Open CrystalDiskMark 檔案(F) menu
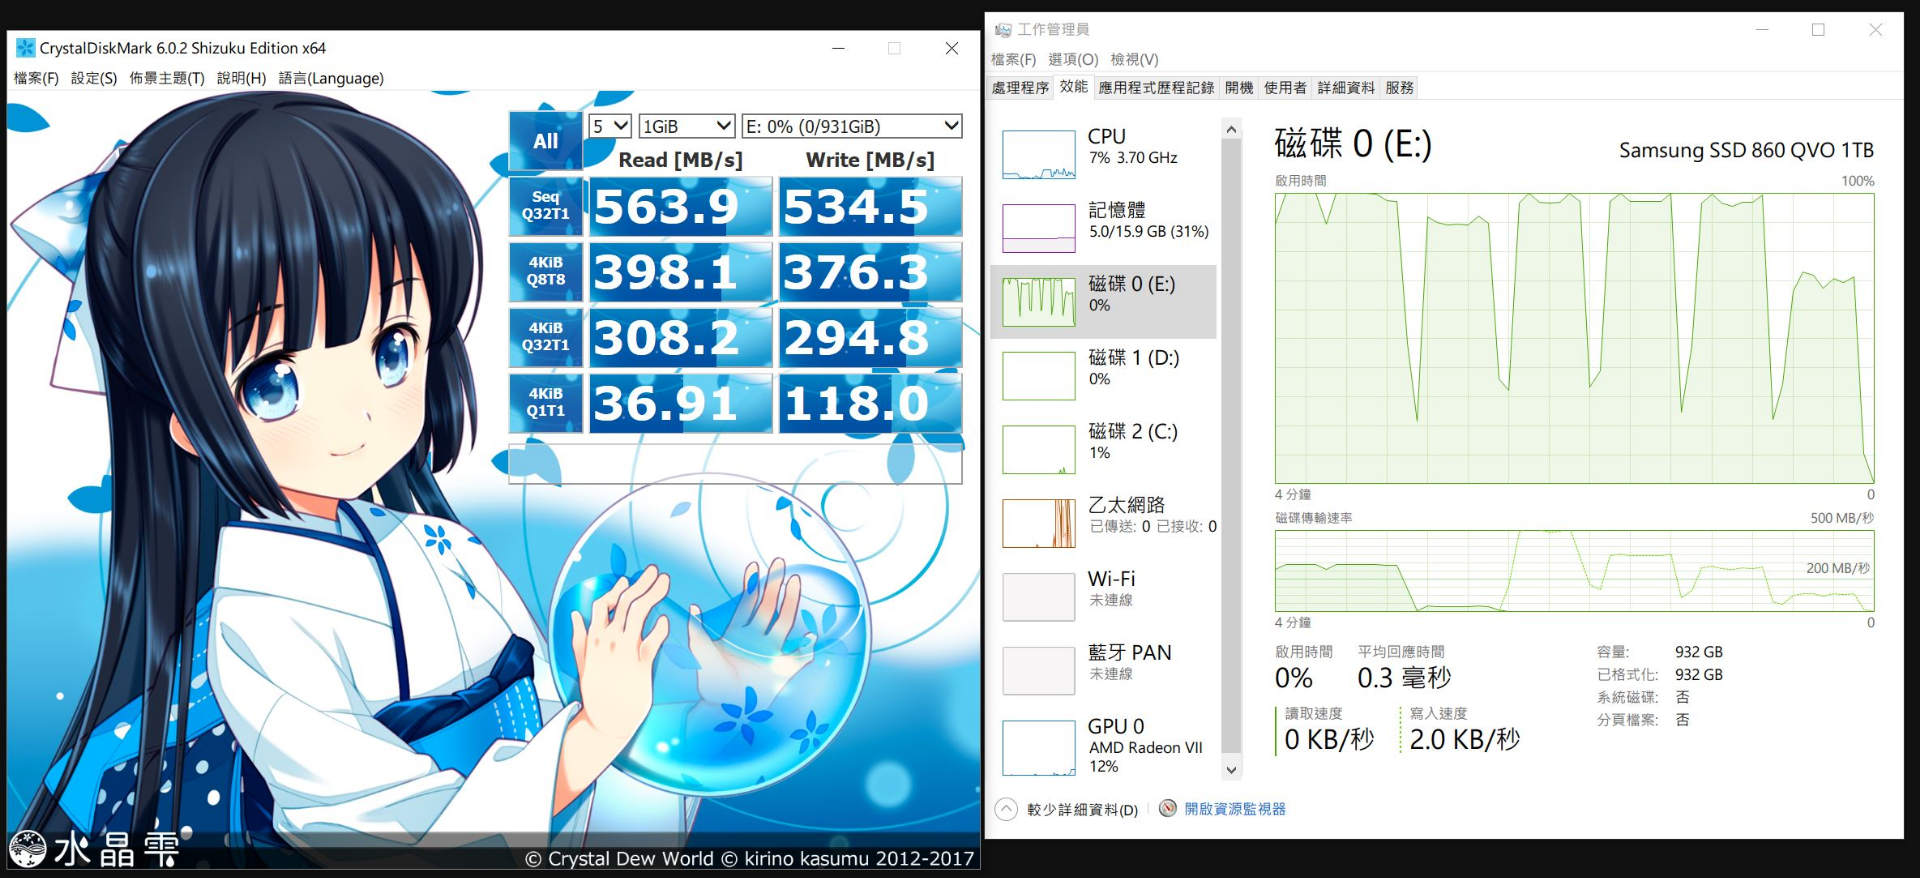The image size is (1920, 878). (36, 78)
